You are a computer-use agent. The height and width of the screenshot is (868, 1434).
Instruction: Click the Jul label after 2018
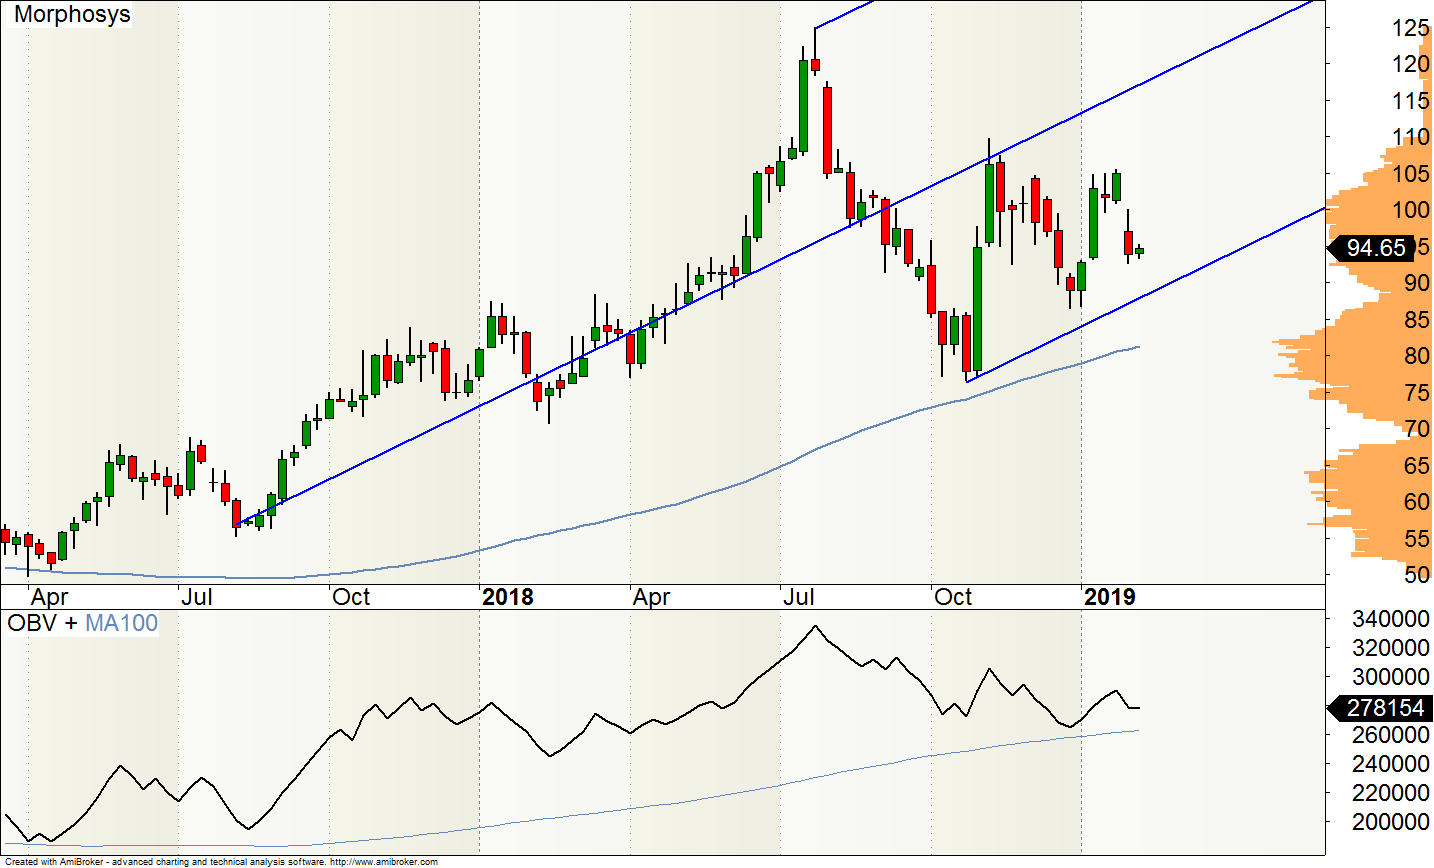(x=799, y=597)
